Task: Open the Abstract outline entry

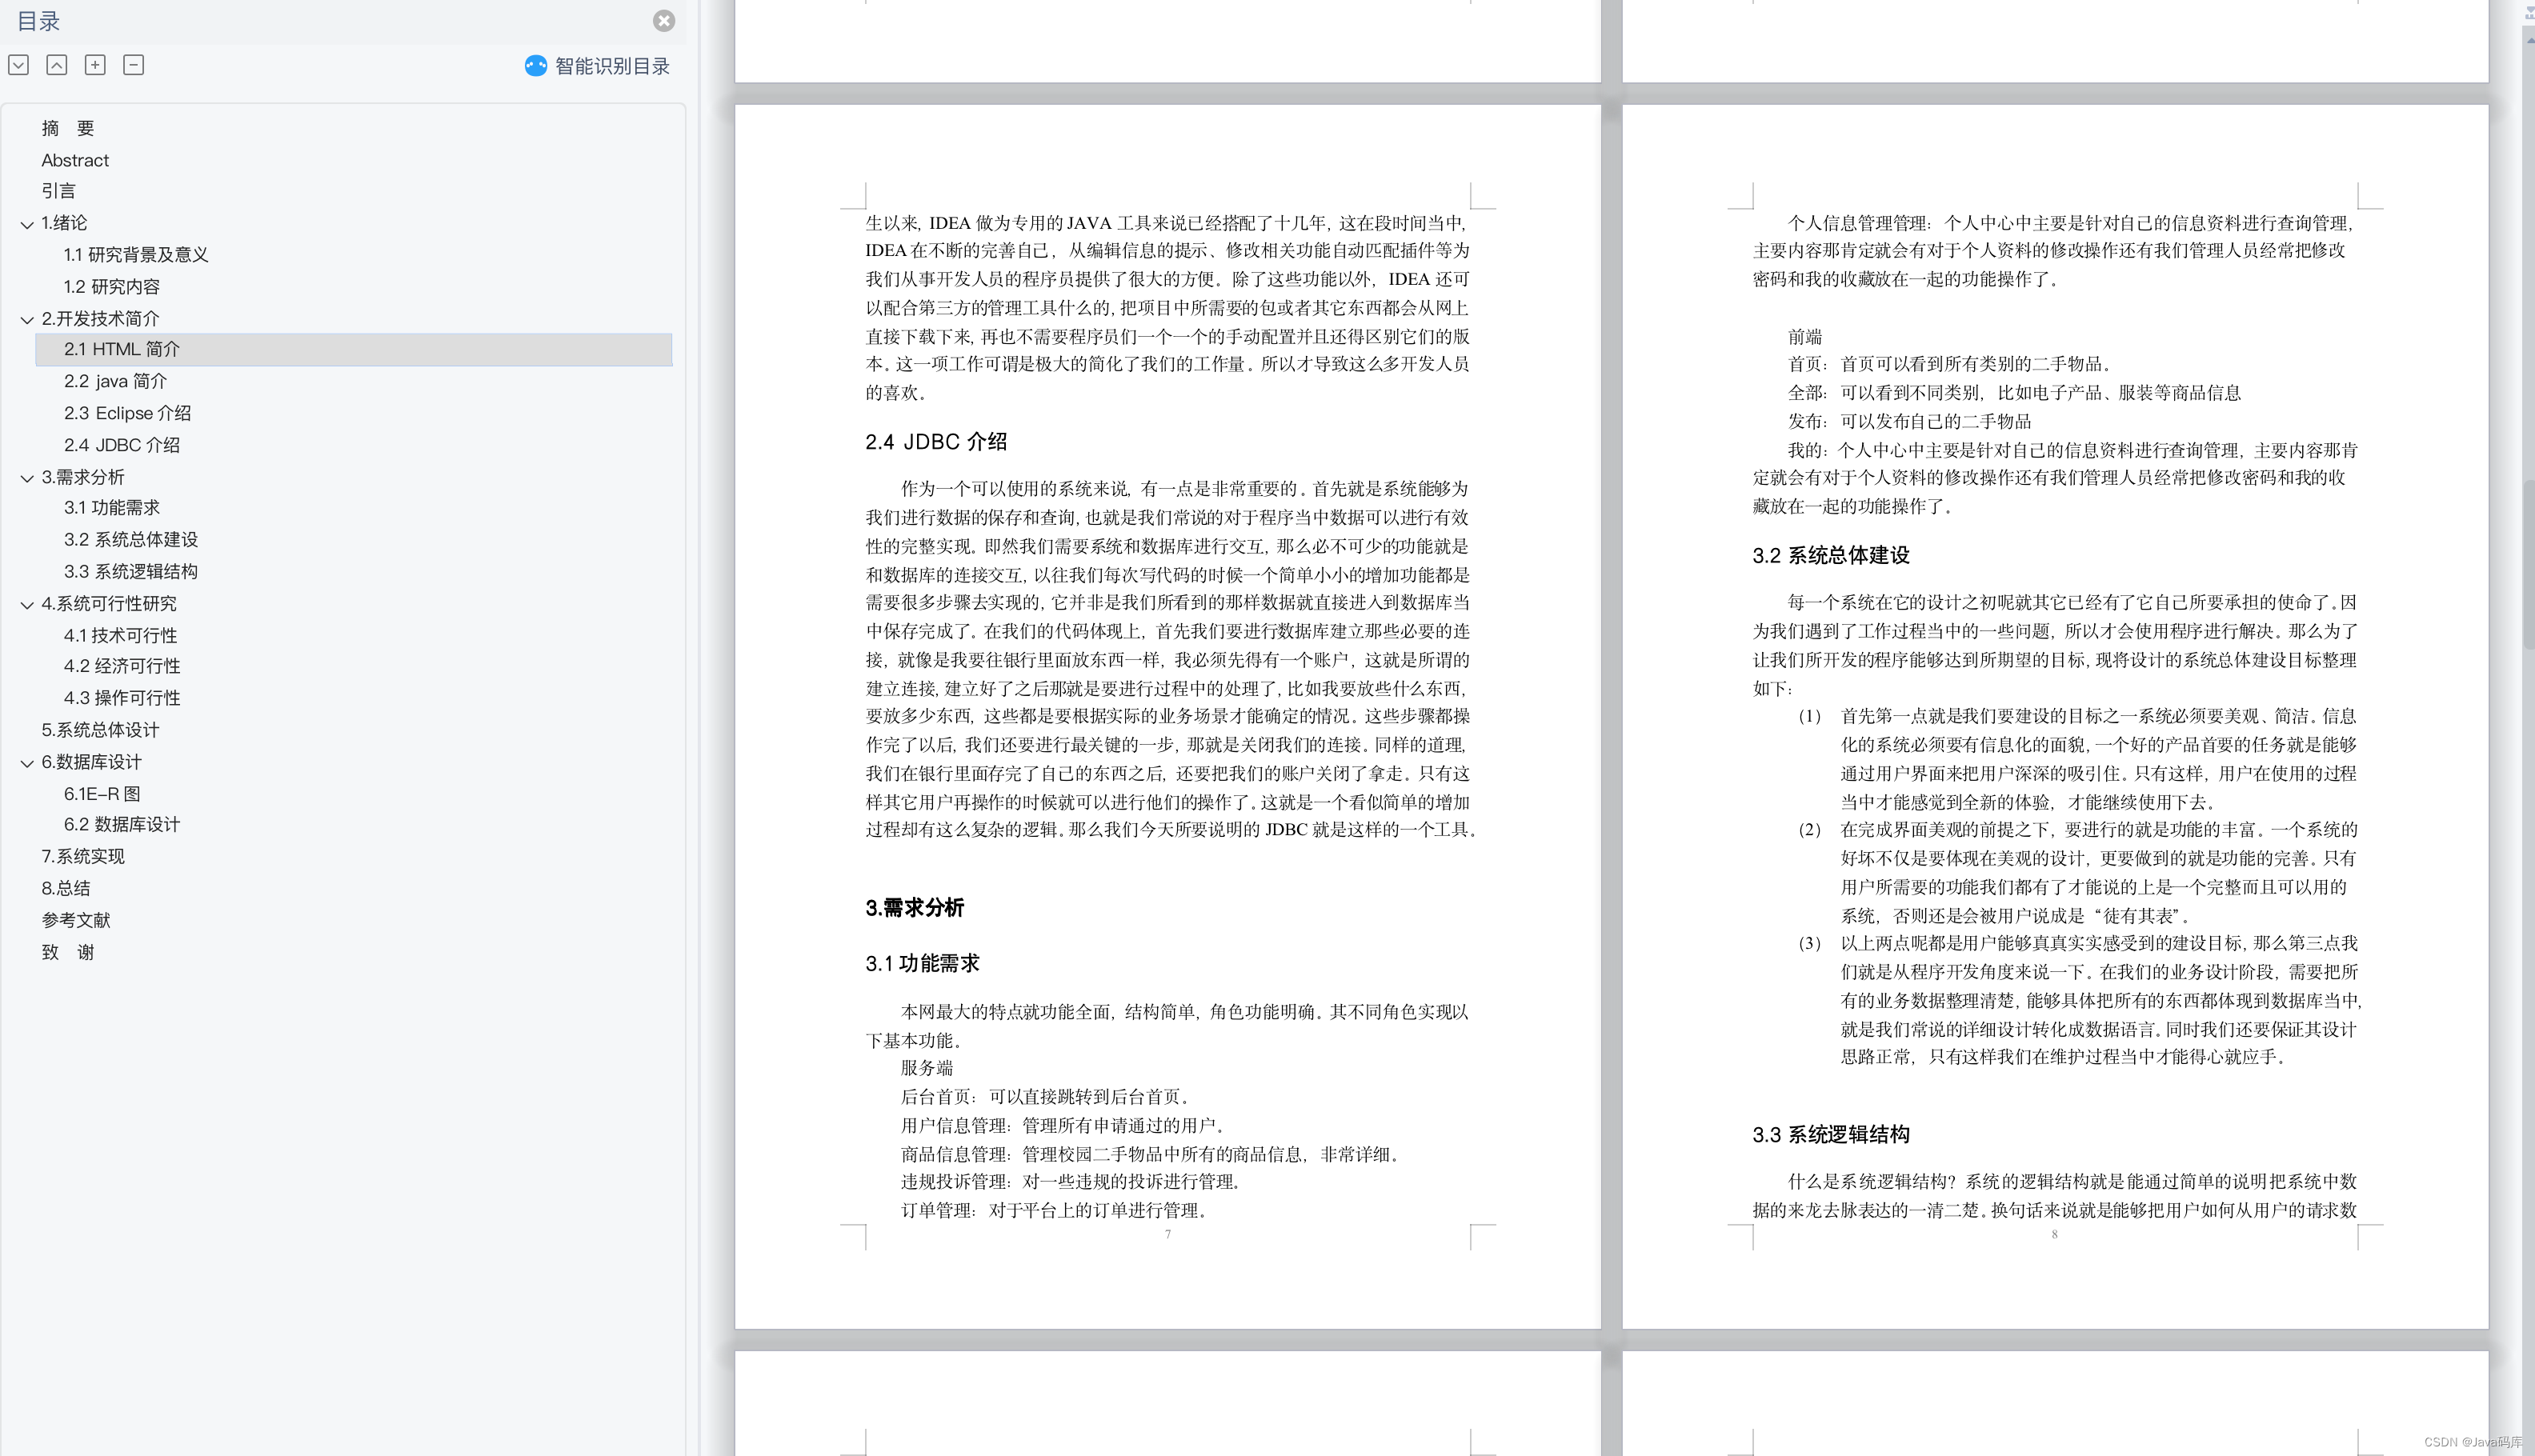Action: (75, 160)
